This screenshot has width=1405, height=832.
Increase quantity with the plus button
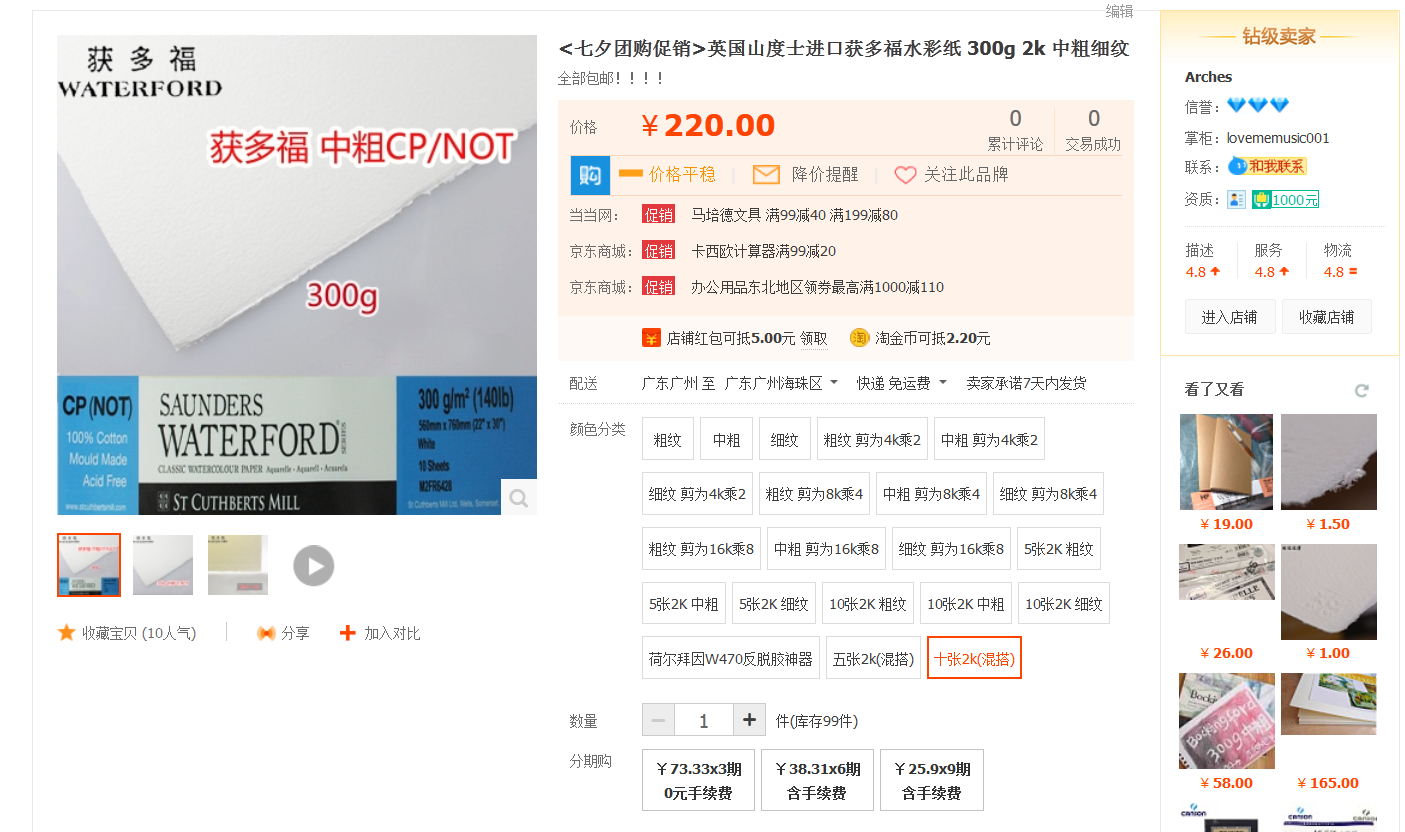[749, 720]
